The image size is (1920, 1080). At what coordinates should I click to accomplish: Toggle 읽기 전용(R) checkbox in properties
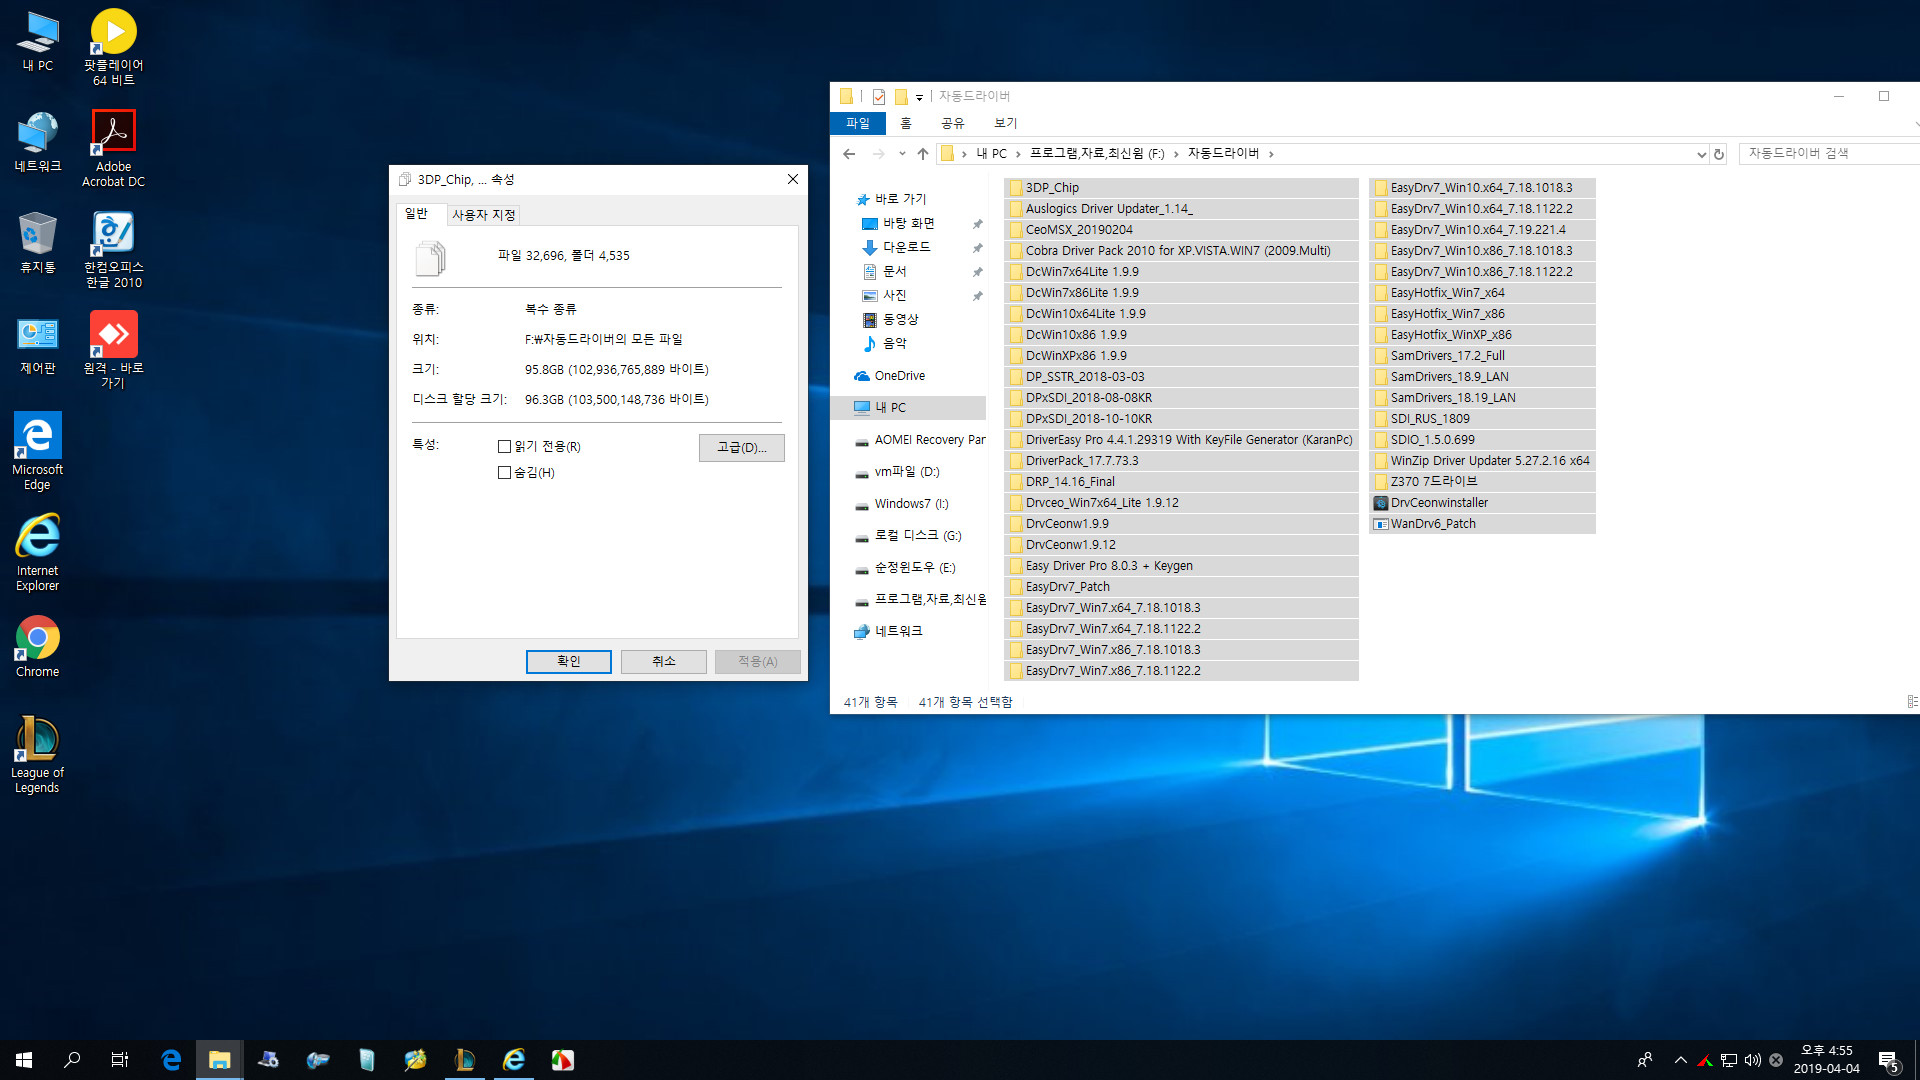(x=506, y=446)
